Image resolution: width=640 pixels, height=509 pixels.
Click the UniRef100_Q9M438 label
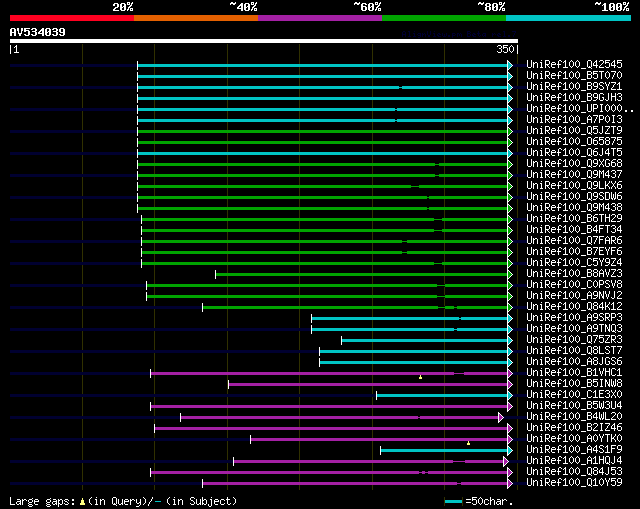point(574,208)
